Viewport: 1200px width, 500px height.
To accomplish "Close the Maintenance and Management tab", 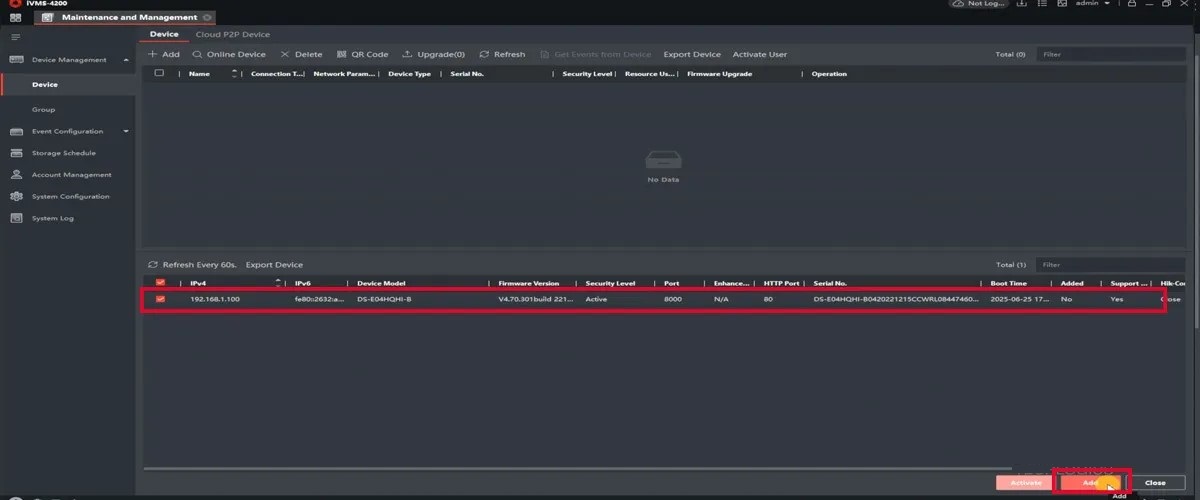I will tap(207, 18).
